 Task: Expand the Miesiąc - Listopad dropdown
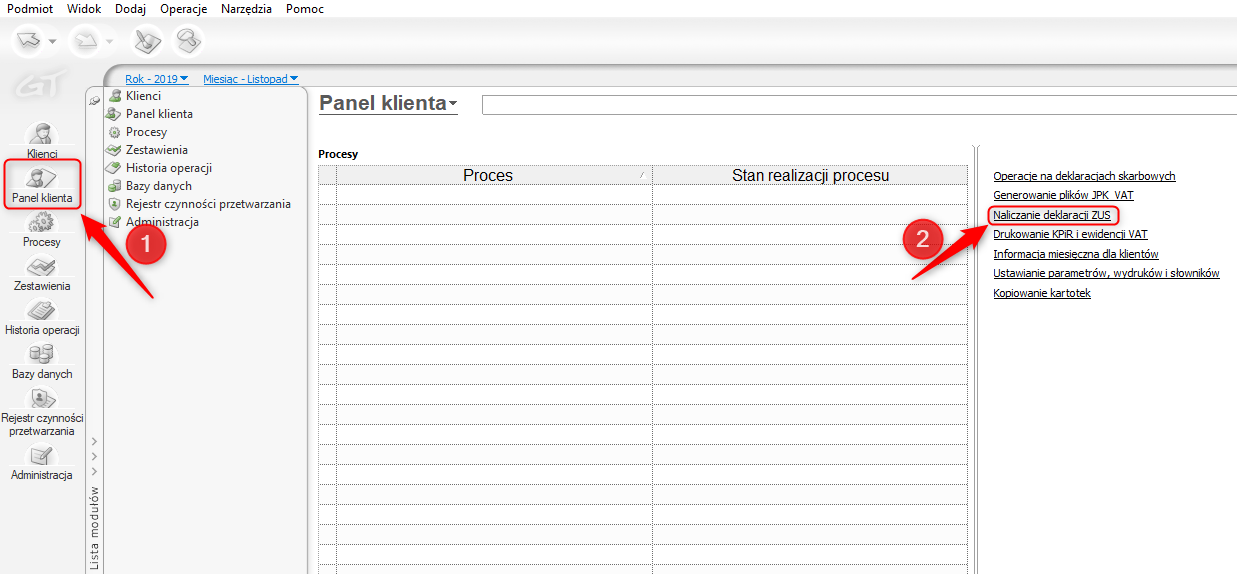[251, 78]
